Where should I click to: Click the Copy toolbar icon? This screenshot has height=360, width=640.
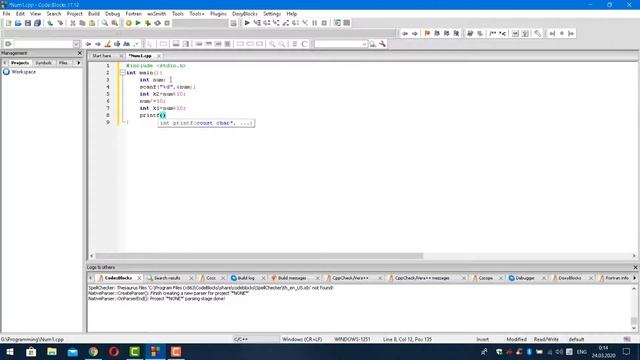(82, 23)
